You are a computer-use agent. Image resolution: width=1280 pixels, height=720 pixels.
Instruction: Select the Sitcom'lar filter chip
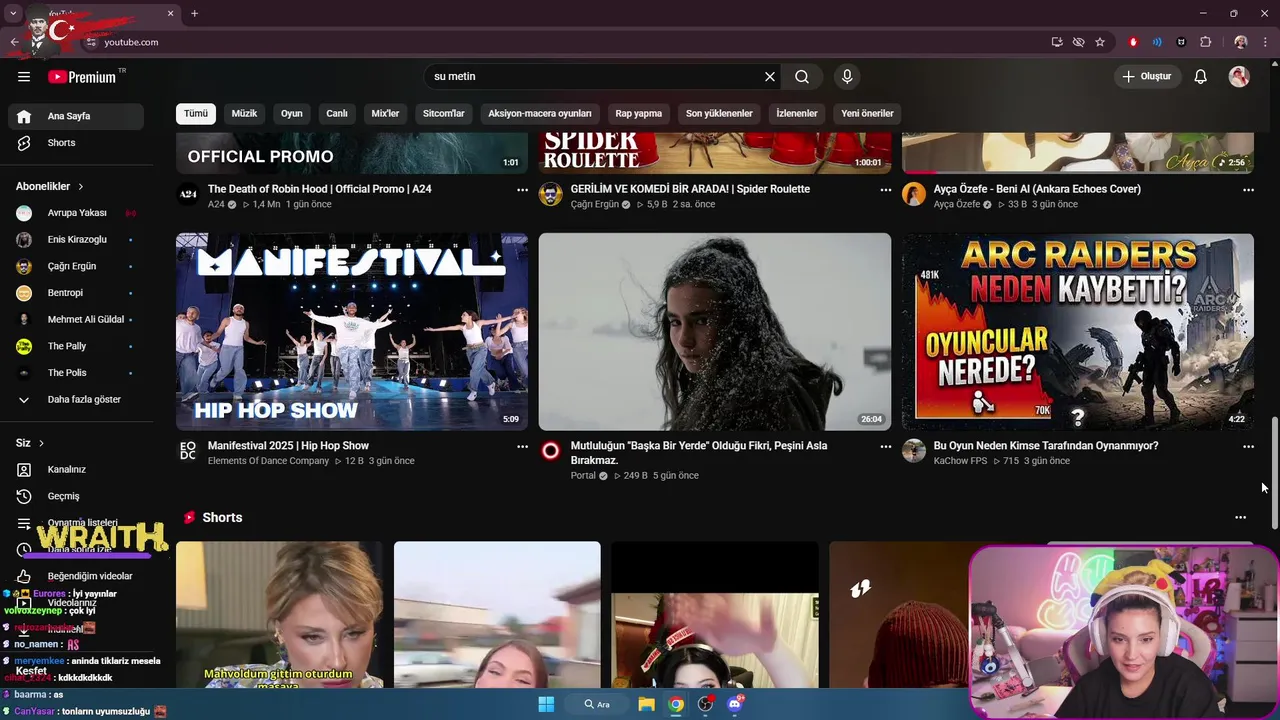click(444, 113)
